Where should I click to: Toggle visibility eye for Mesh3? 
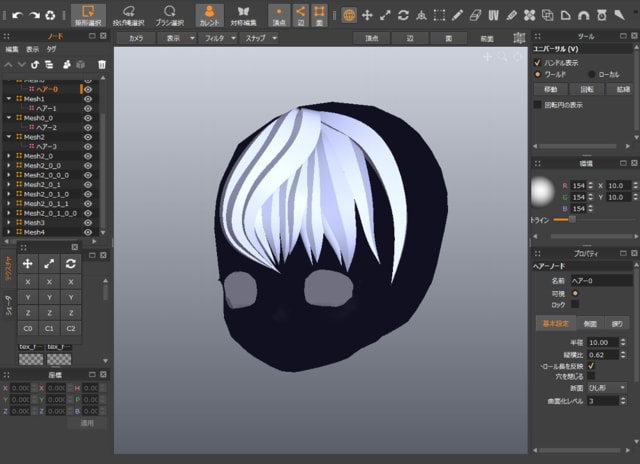(x=88, y=222)
